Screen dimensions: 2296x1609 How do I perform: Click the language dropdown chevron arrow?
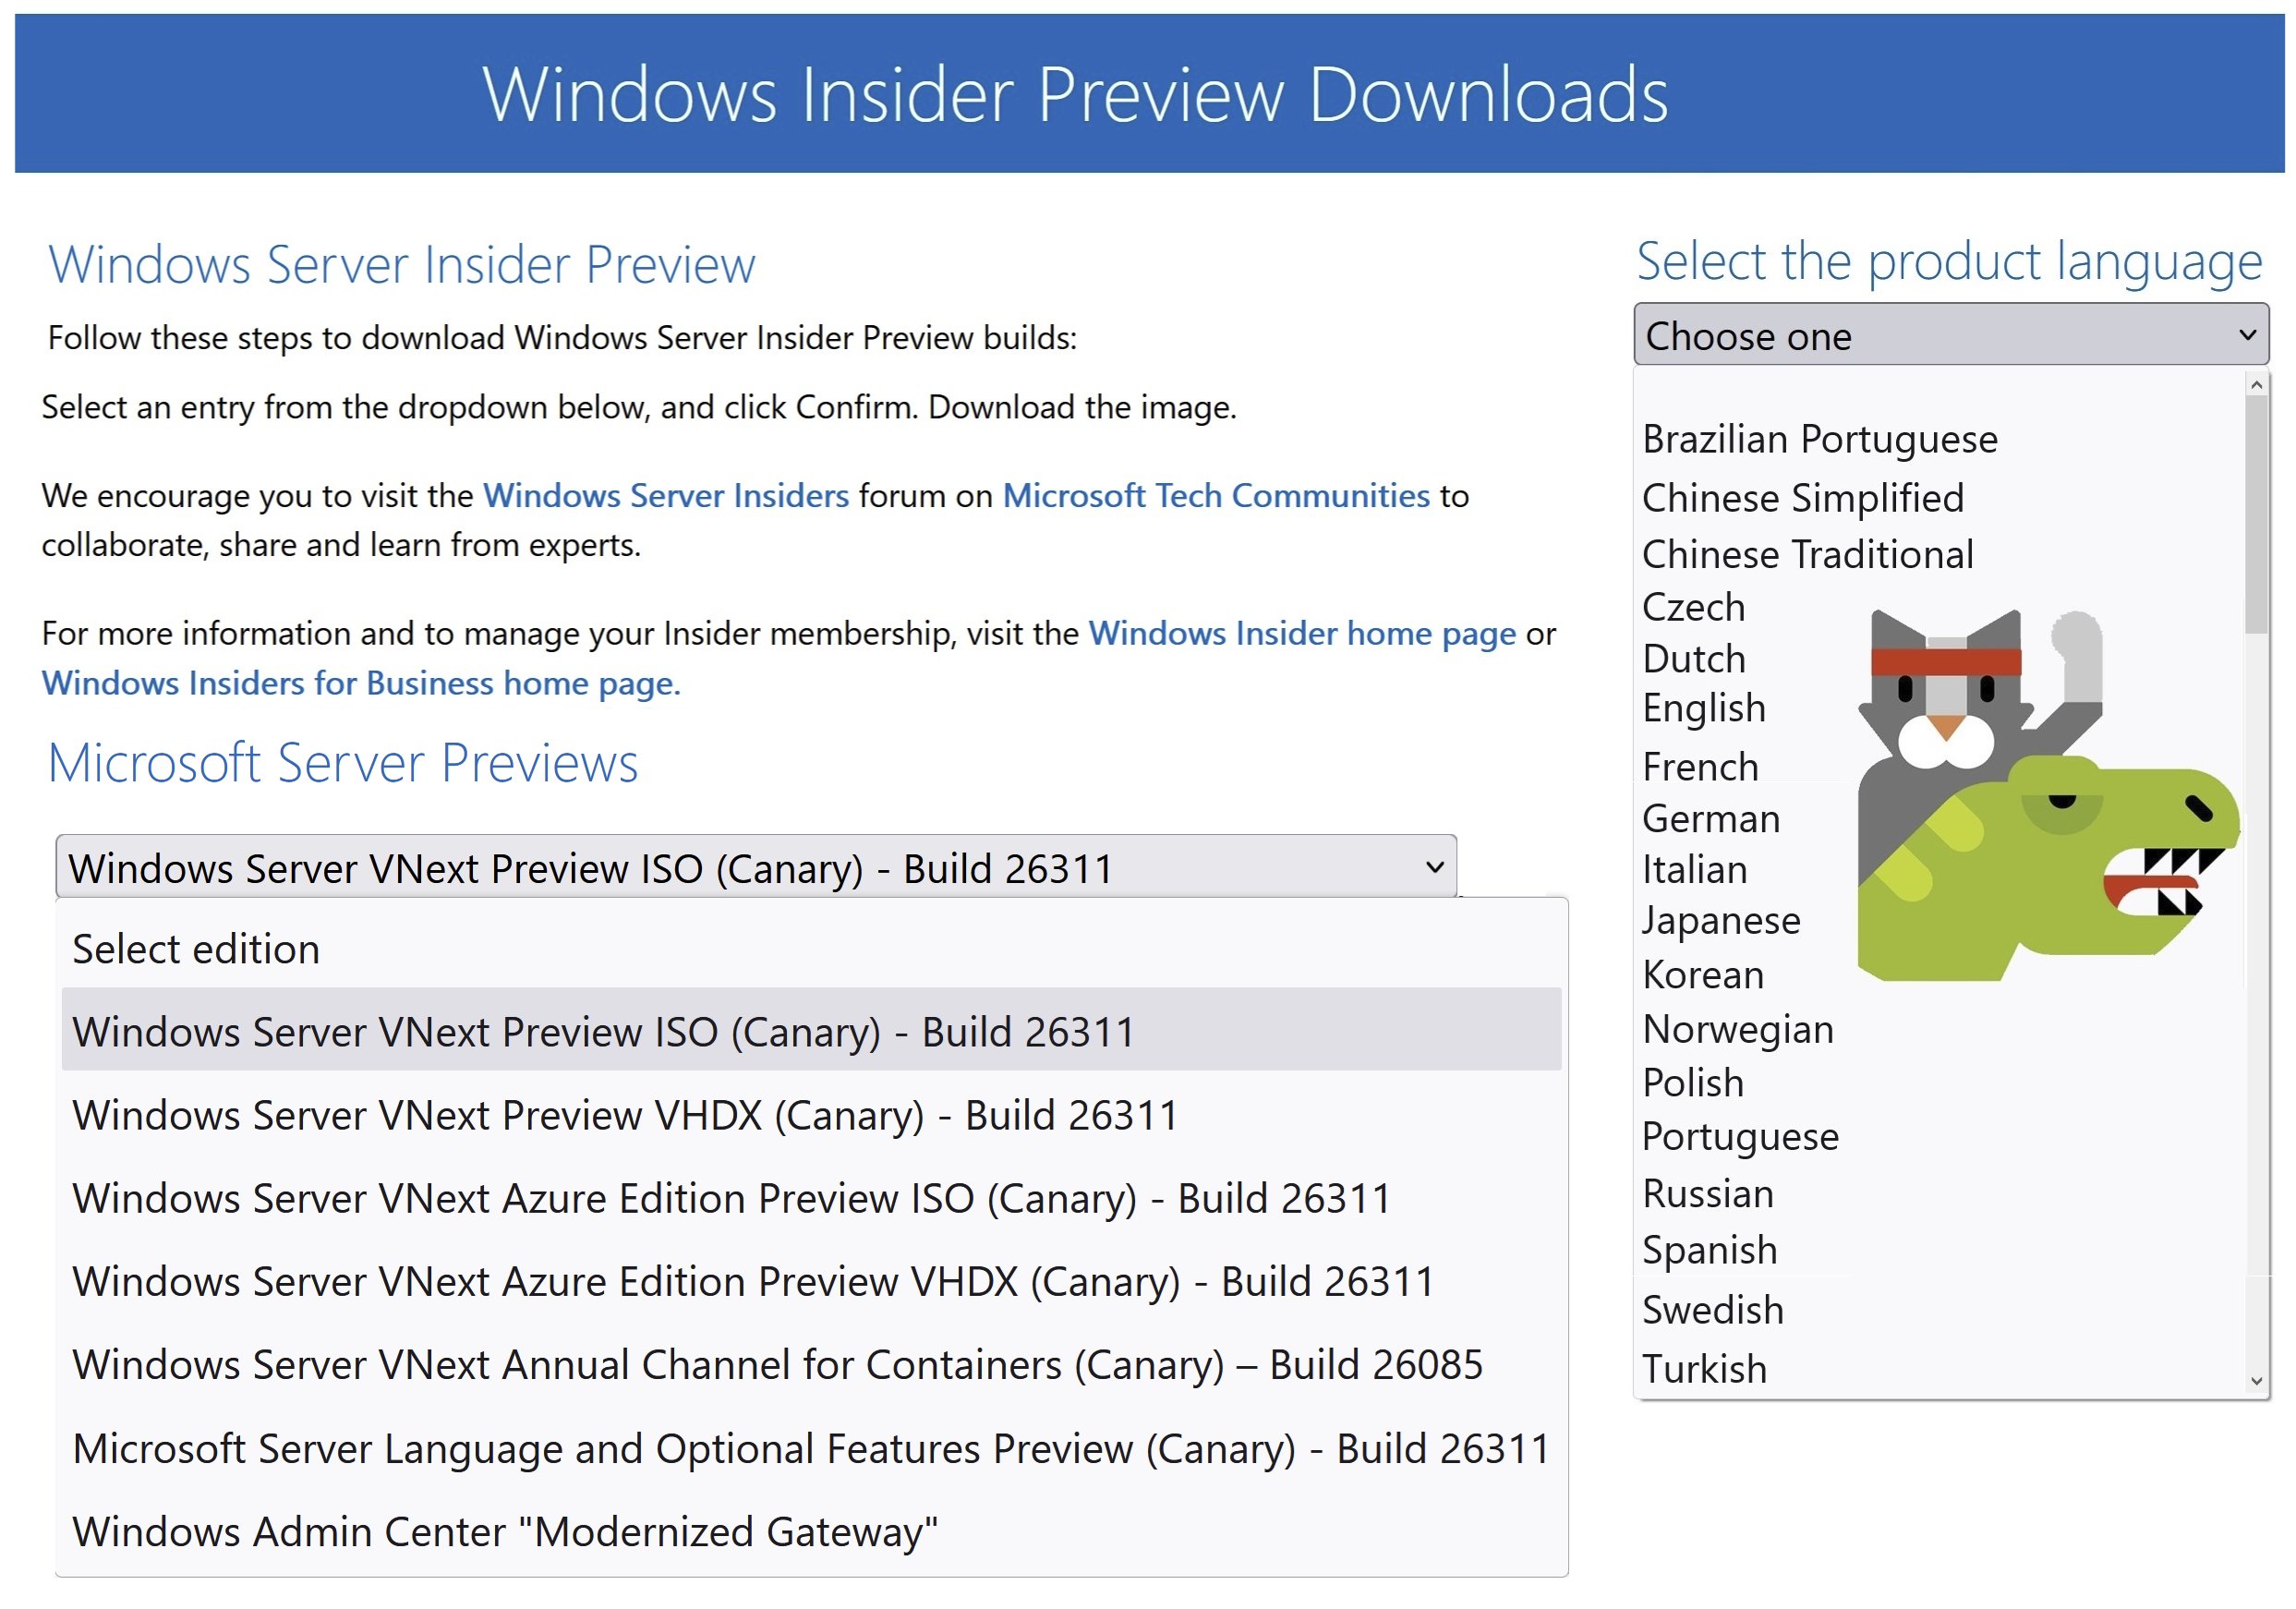coord(2246,335)
